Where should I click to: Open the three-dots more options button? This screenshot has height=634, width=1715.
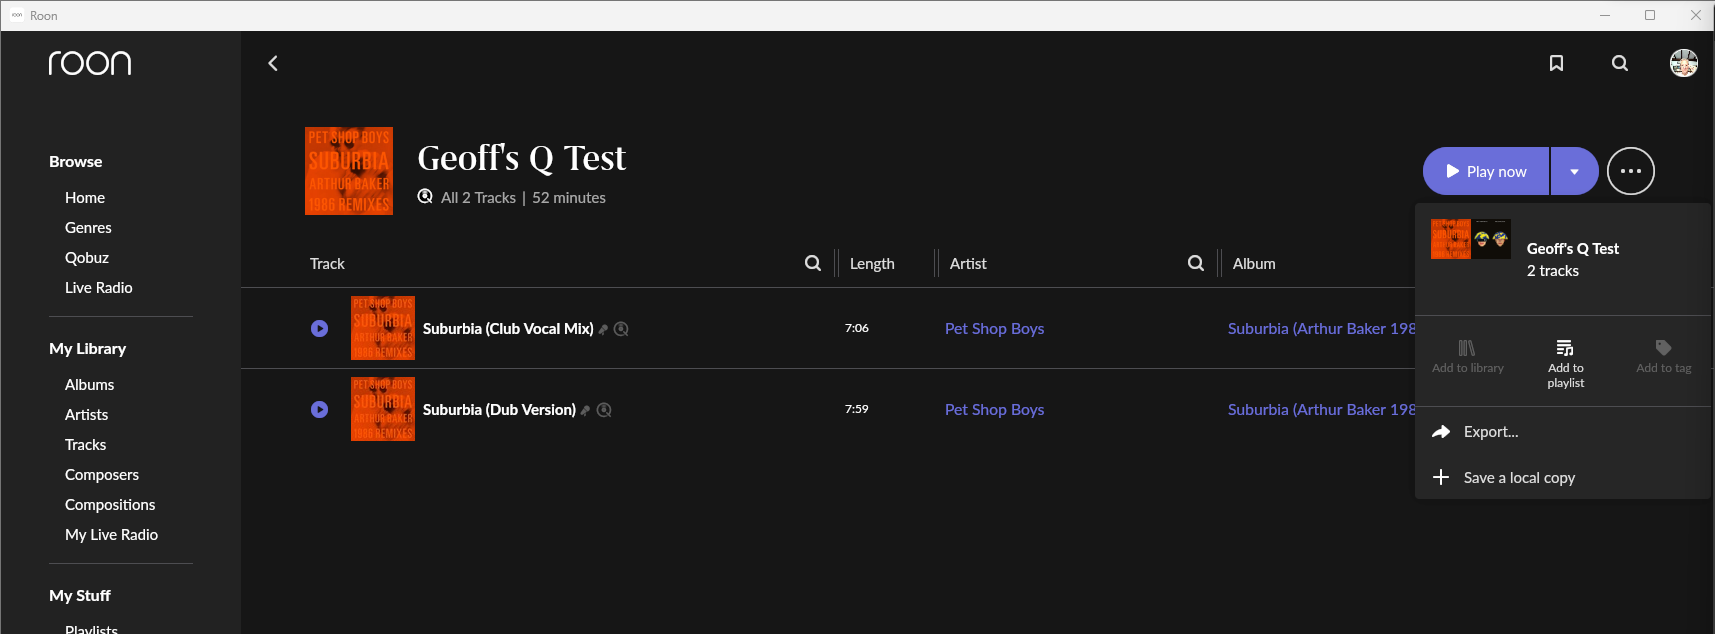click(1631, 171)
